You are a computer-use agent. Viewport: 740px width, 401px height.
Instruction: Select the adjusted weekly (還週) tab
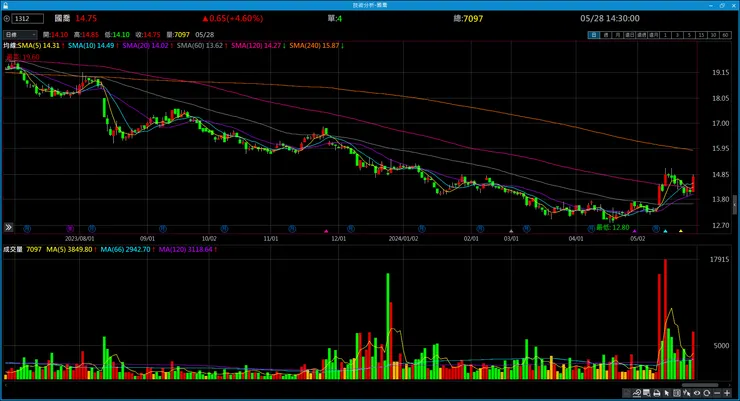[x=641, y=35]
